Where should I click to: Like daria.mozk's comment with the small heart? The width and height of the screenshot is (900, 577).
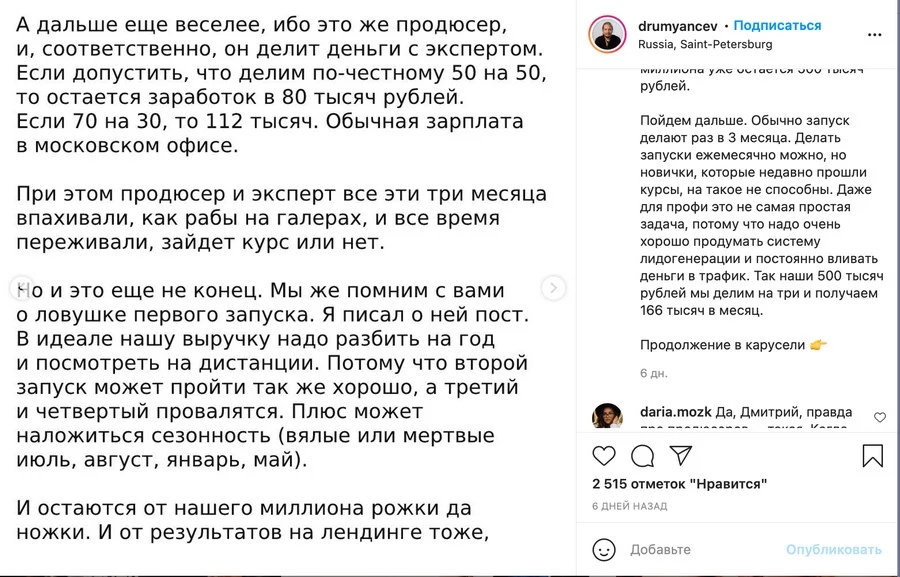point(879,418)
